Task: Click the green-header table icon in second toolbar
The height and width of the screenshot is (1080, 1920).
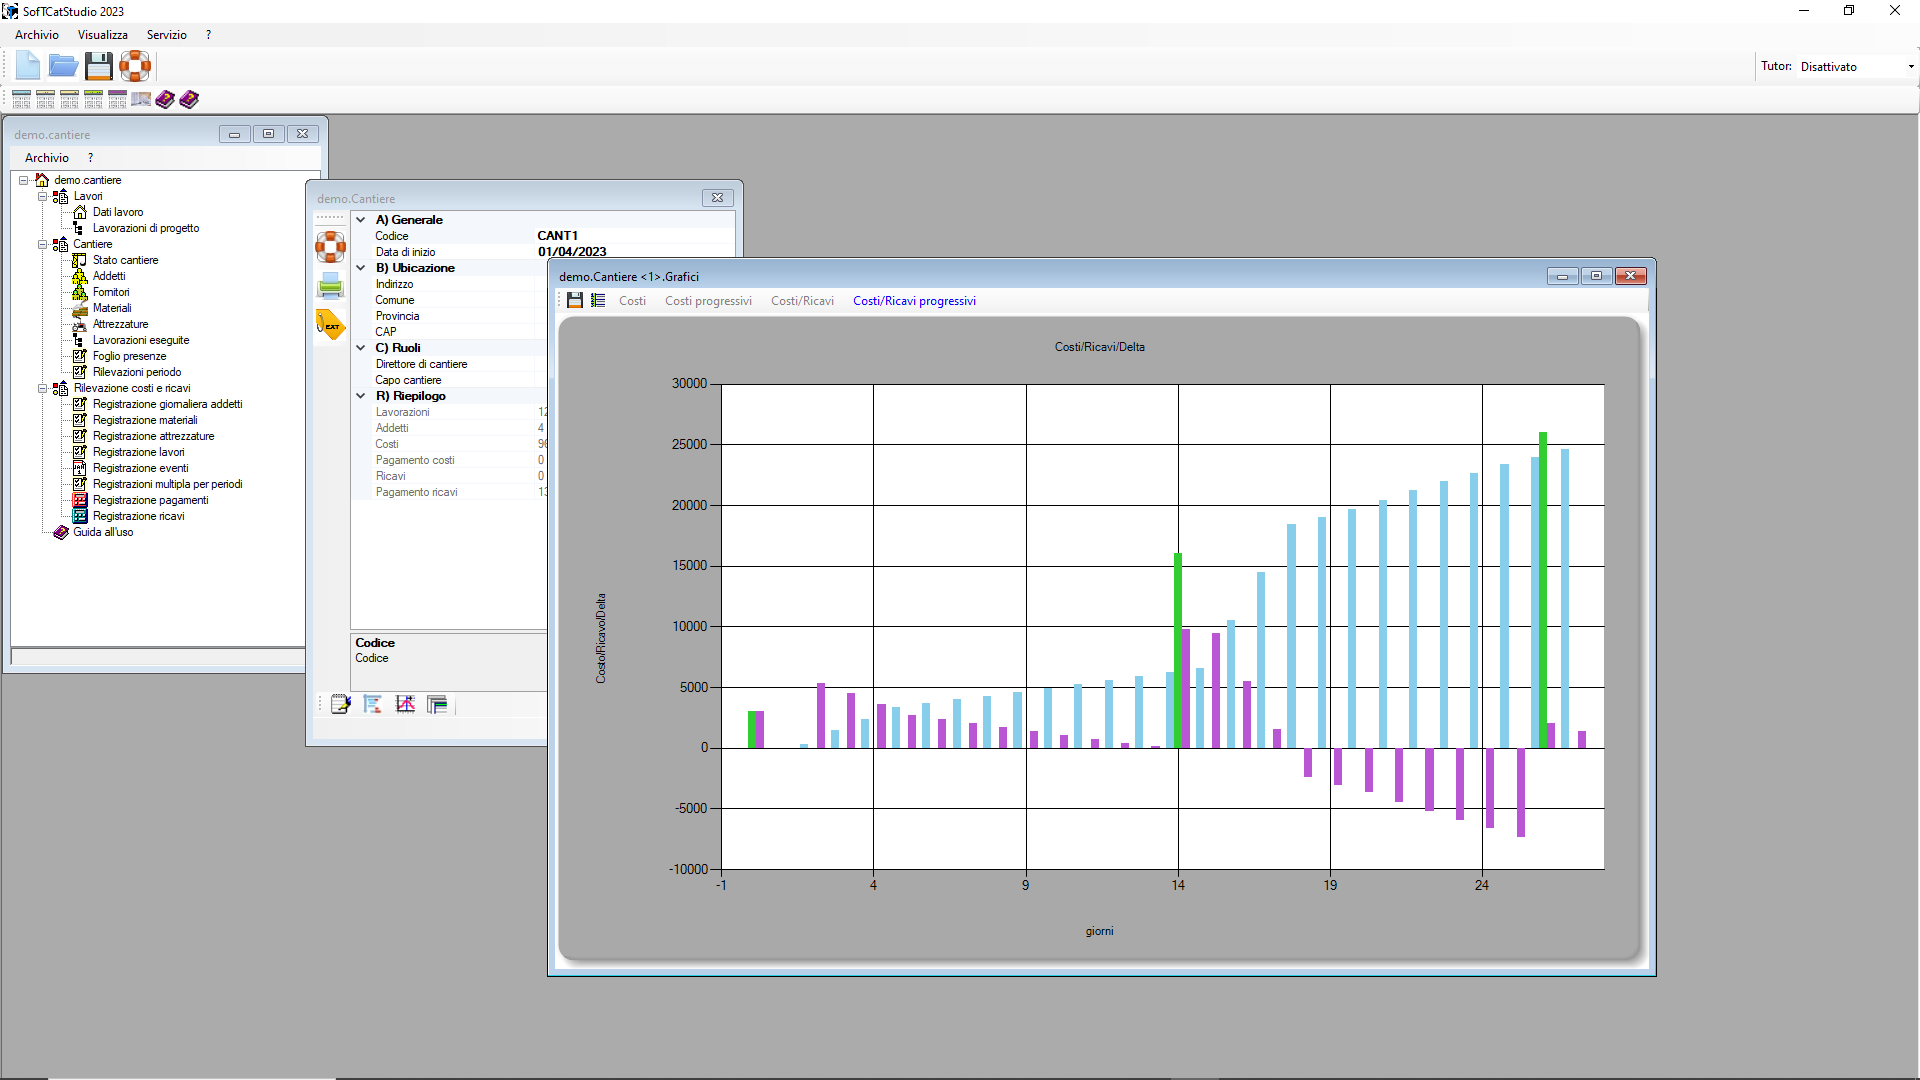Action: 93,99
